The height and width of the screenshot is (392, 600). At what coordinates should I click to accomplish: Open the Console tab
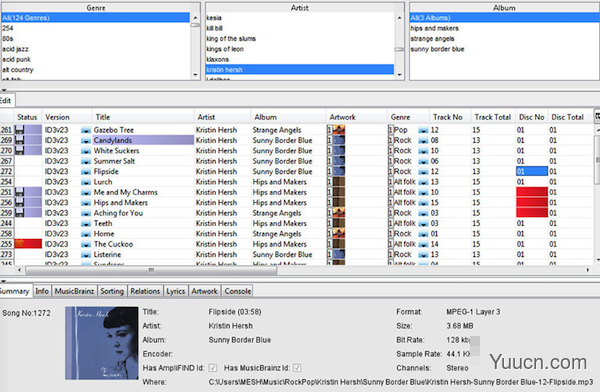point(238,291)
